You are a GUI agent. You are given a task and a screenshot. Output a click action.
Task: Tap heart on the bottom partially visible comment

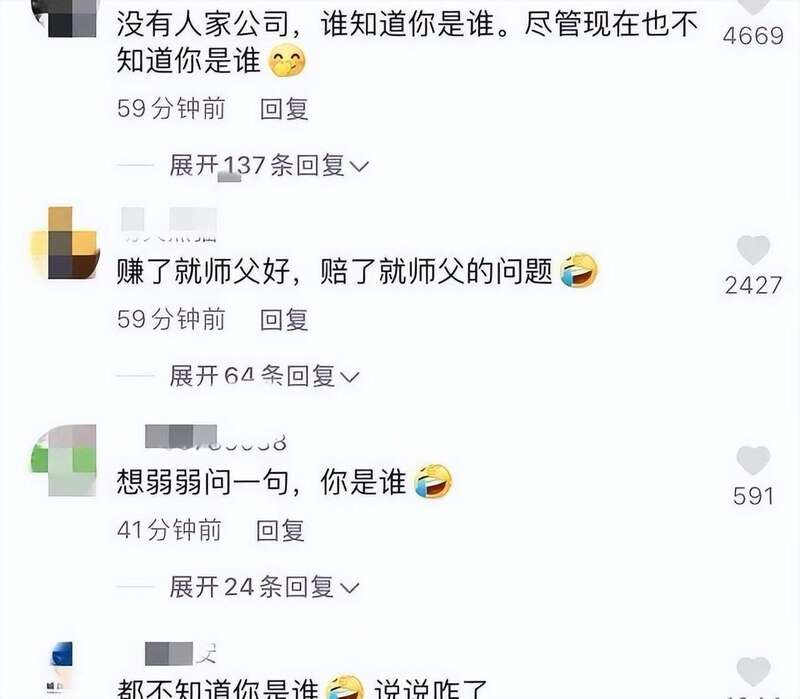753,671
